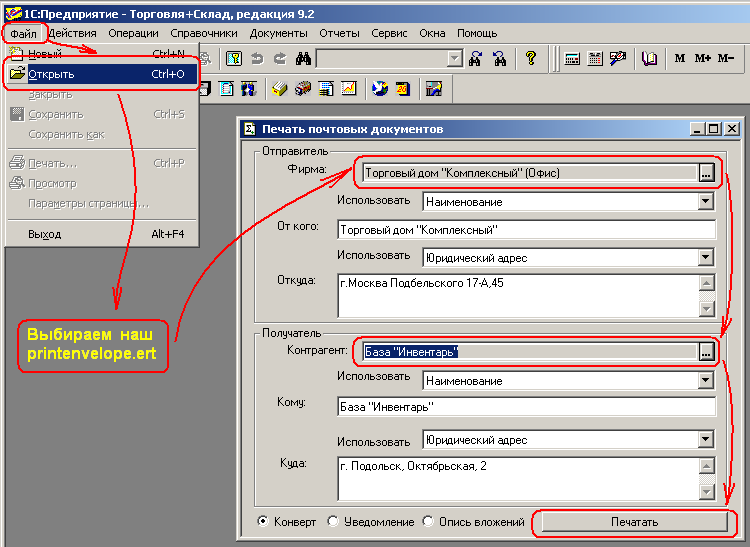750x547 pixels.
Task: Click the От кого input field
Action: 526,230
